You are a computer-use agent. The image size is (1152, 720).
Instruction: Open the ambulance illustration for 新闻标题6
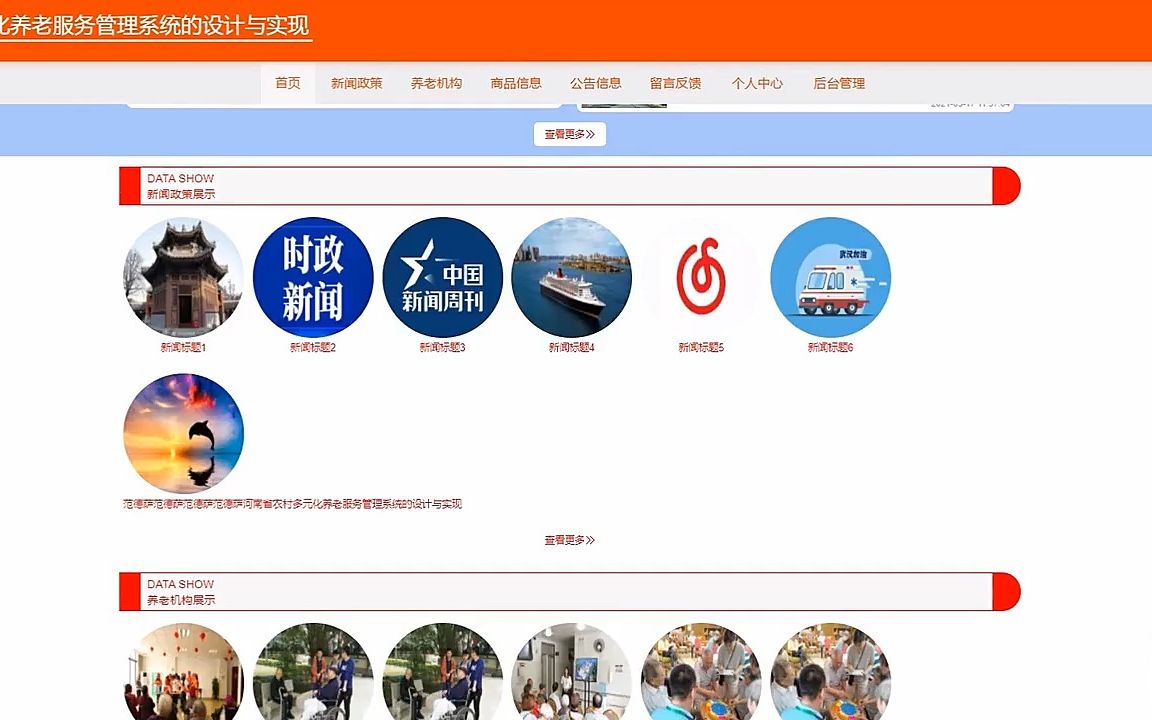830,277
